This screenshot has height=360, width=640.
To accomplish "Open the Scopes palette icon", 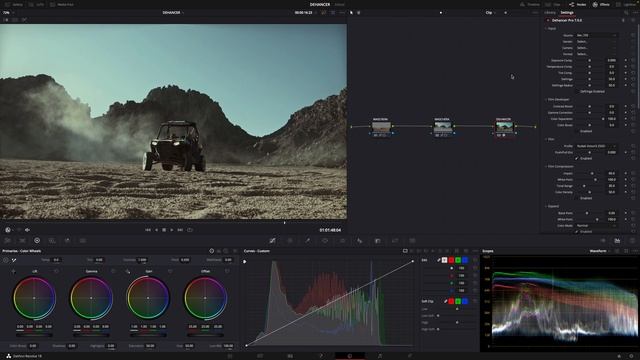I will (x=617, y=241).
